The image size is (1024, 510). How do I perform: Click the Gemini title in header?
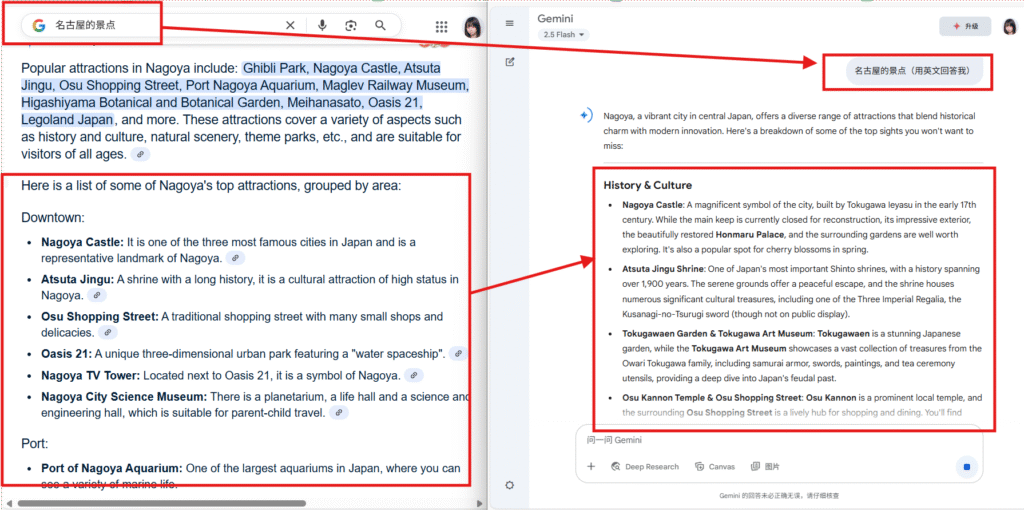555,18
